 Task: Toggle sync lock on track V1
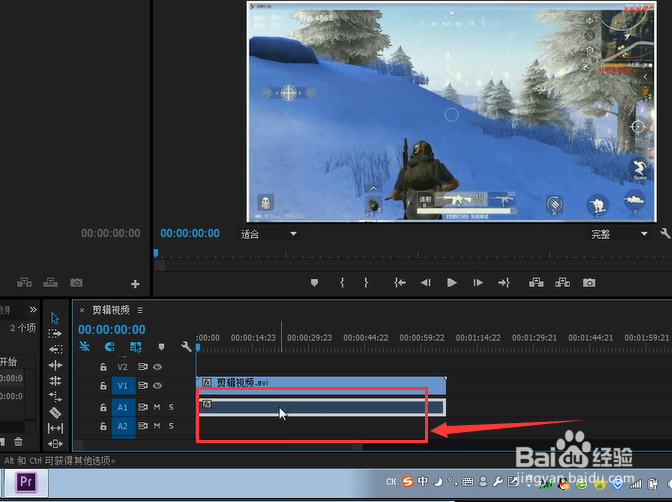(143, 386)
